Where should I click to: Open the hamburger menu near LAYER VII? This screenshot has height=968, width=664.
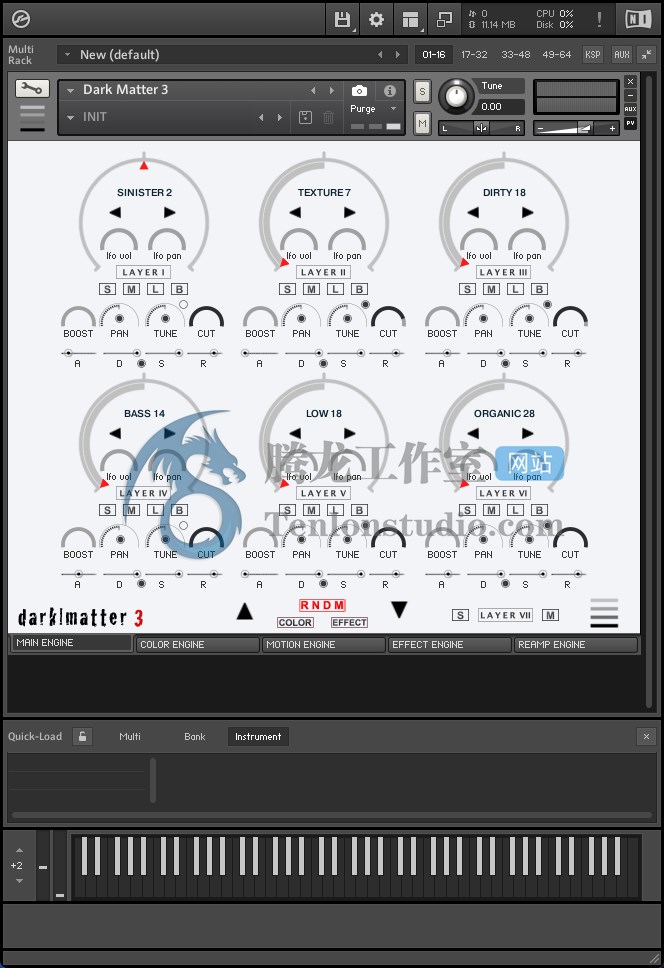(x=604, y=612)
